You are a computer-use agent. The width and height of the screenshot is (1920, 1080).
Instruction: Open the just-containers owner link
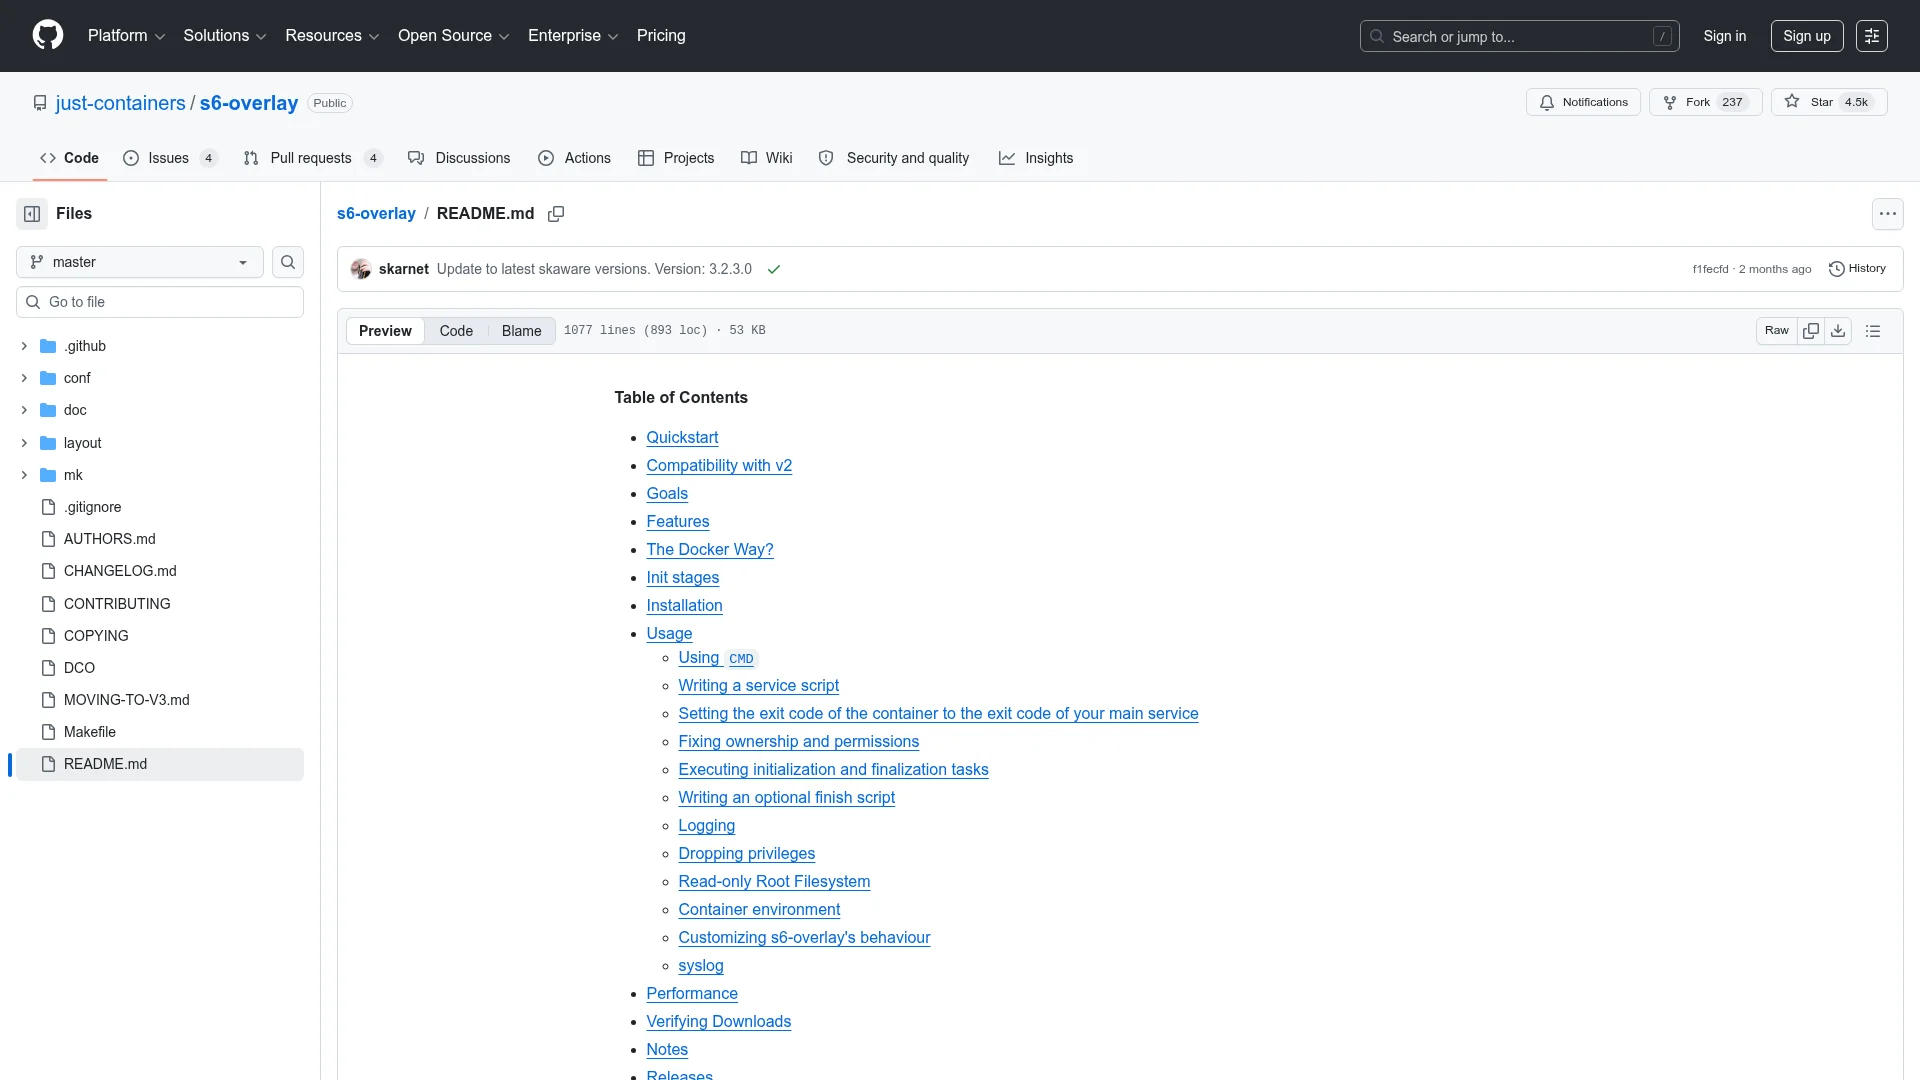coord(120,103)
